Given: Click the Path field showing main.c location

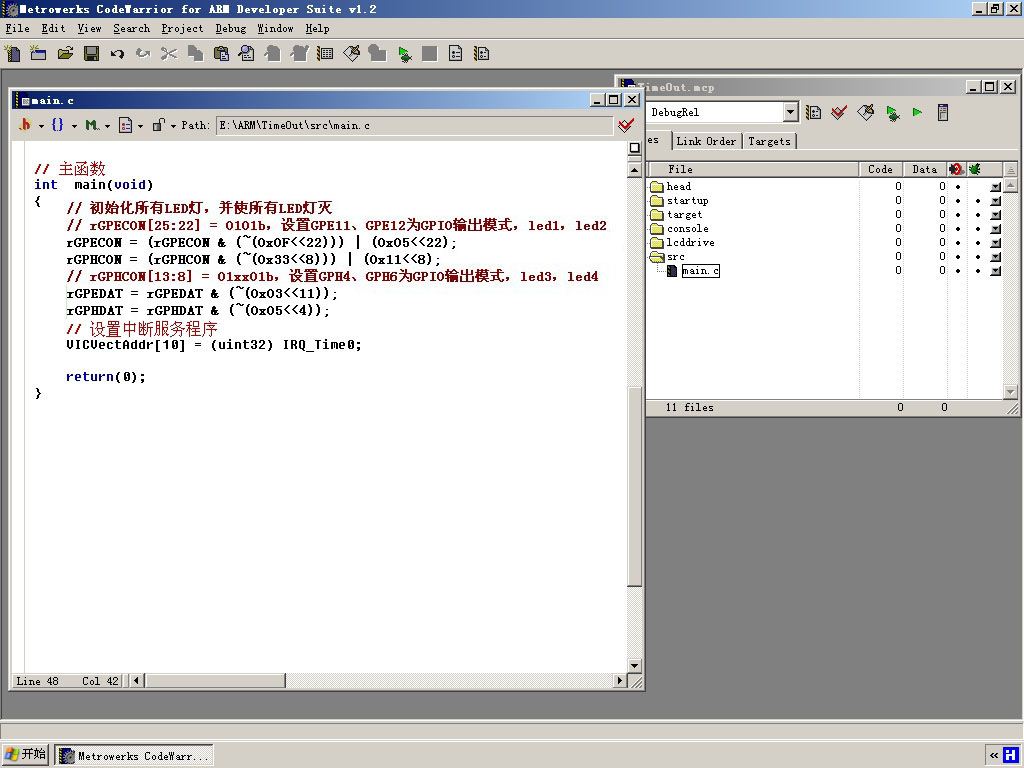Looking at the screenshot, I should tap(413, 125).
